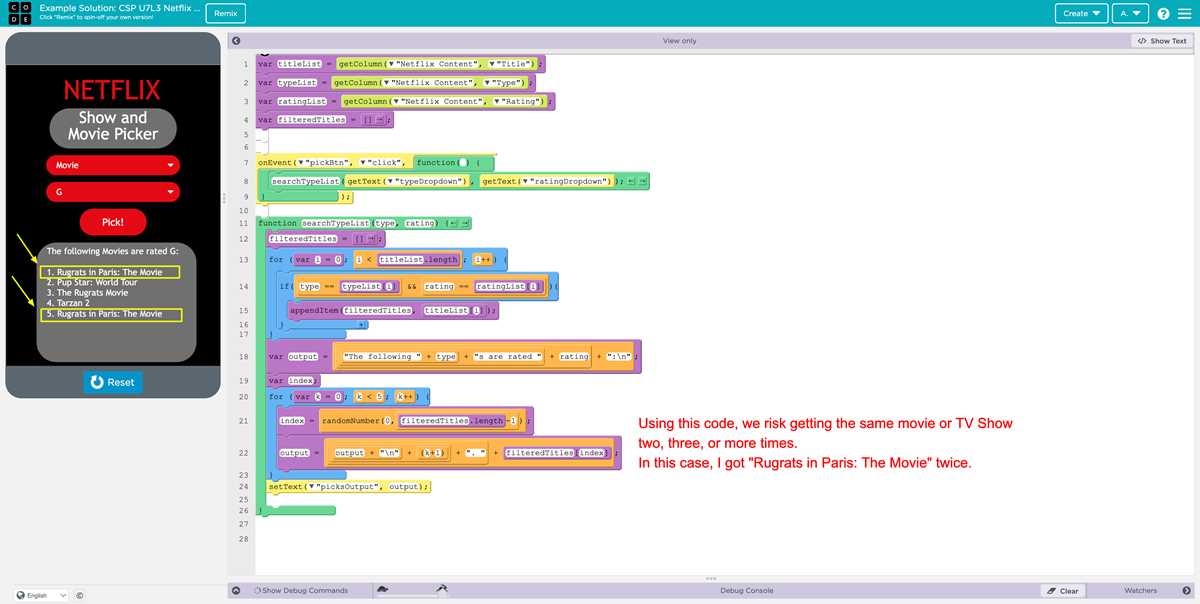Click the ratingList variable field on line 3

tap(301, 102)
